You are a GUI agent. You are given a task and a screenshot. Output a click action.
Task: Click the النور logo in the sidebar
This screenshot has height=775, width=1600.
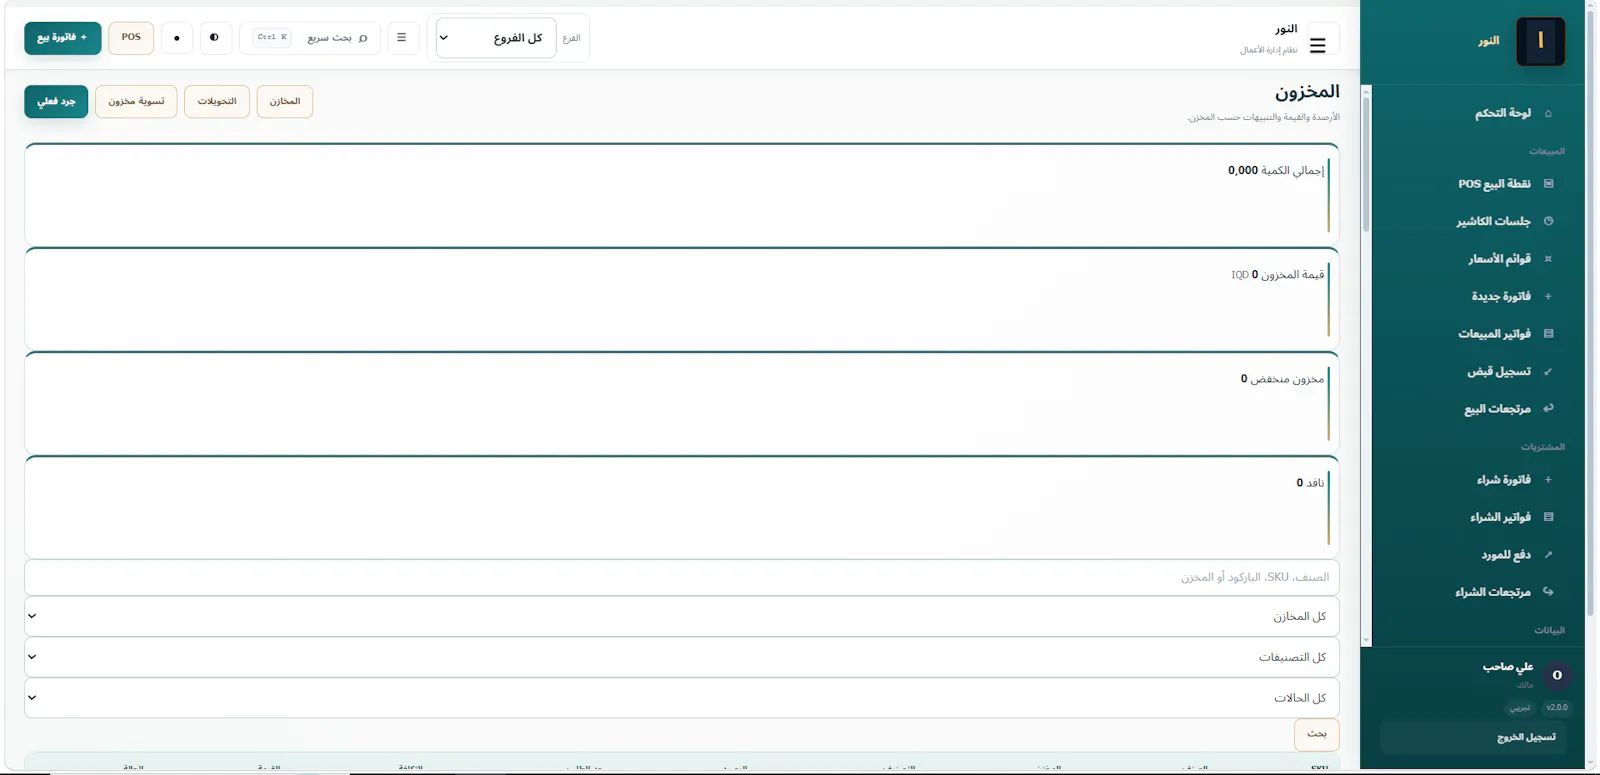[x=1540, y=41]
